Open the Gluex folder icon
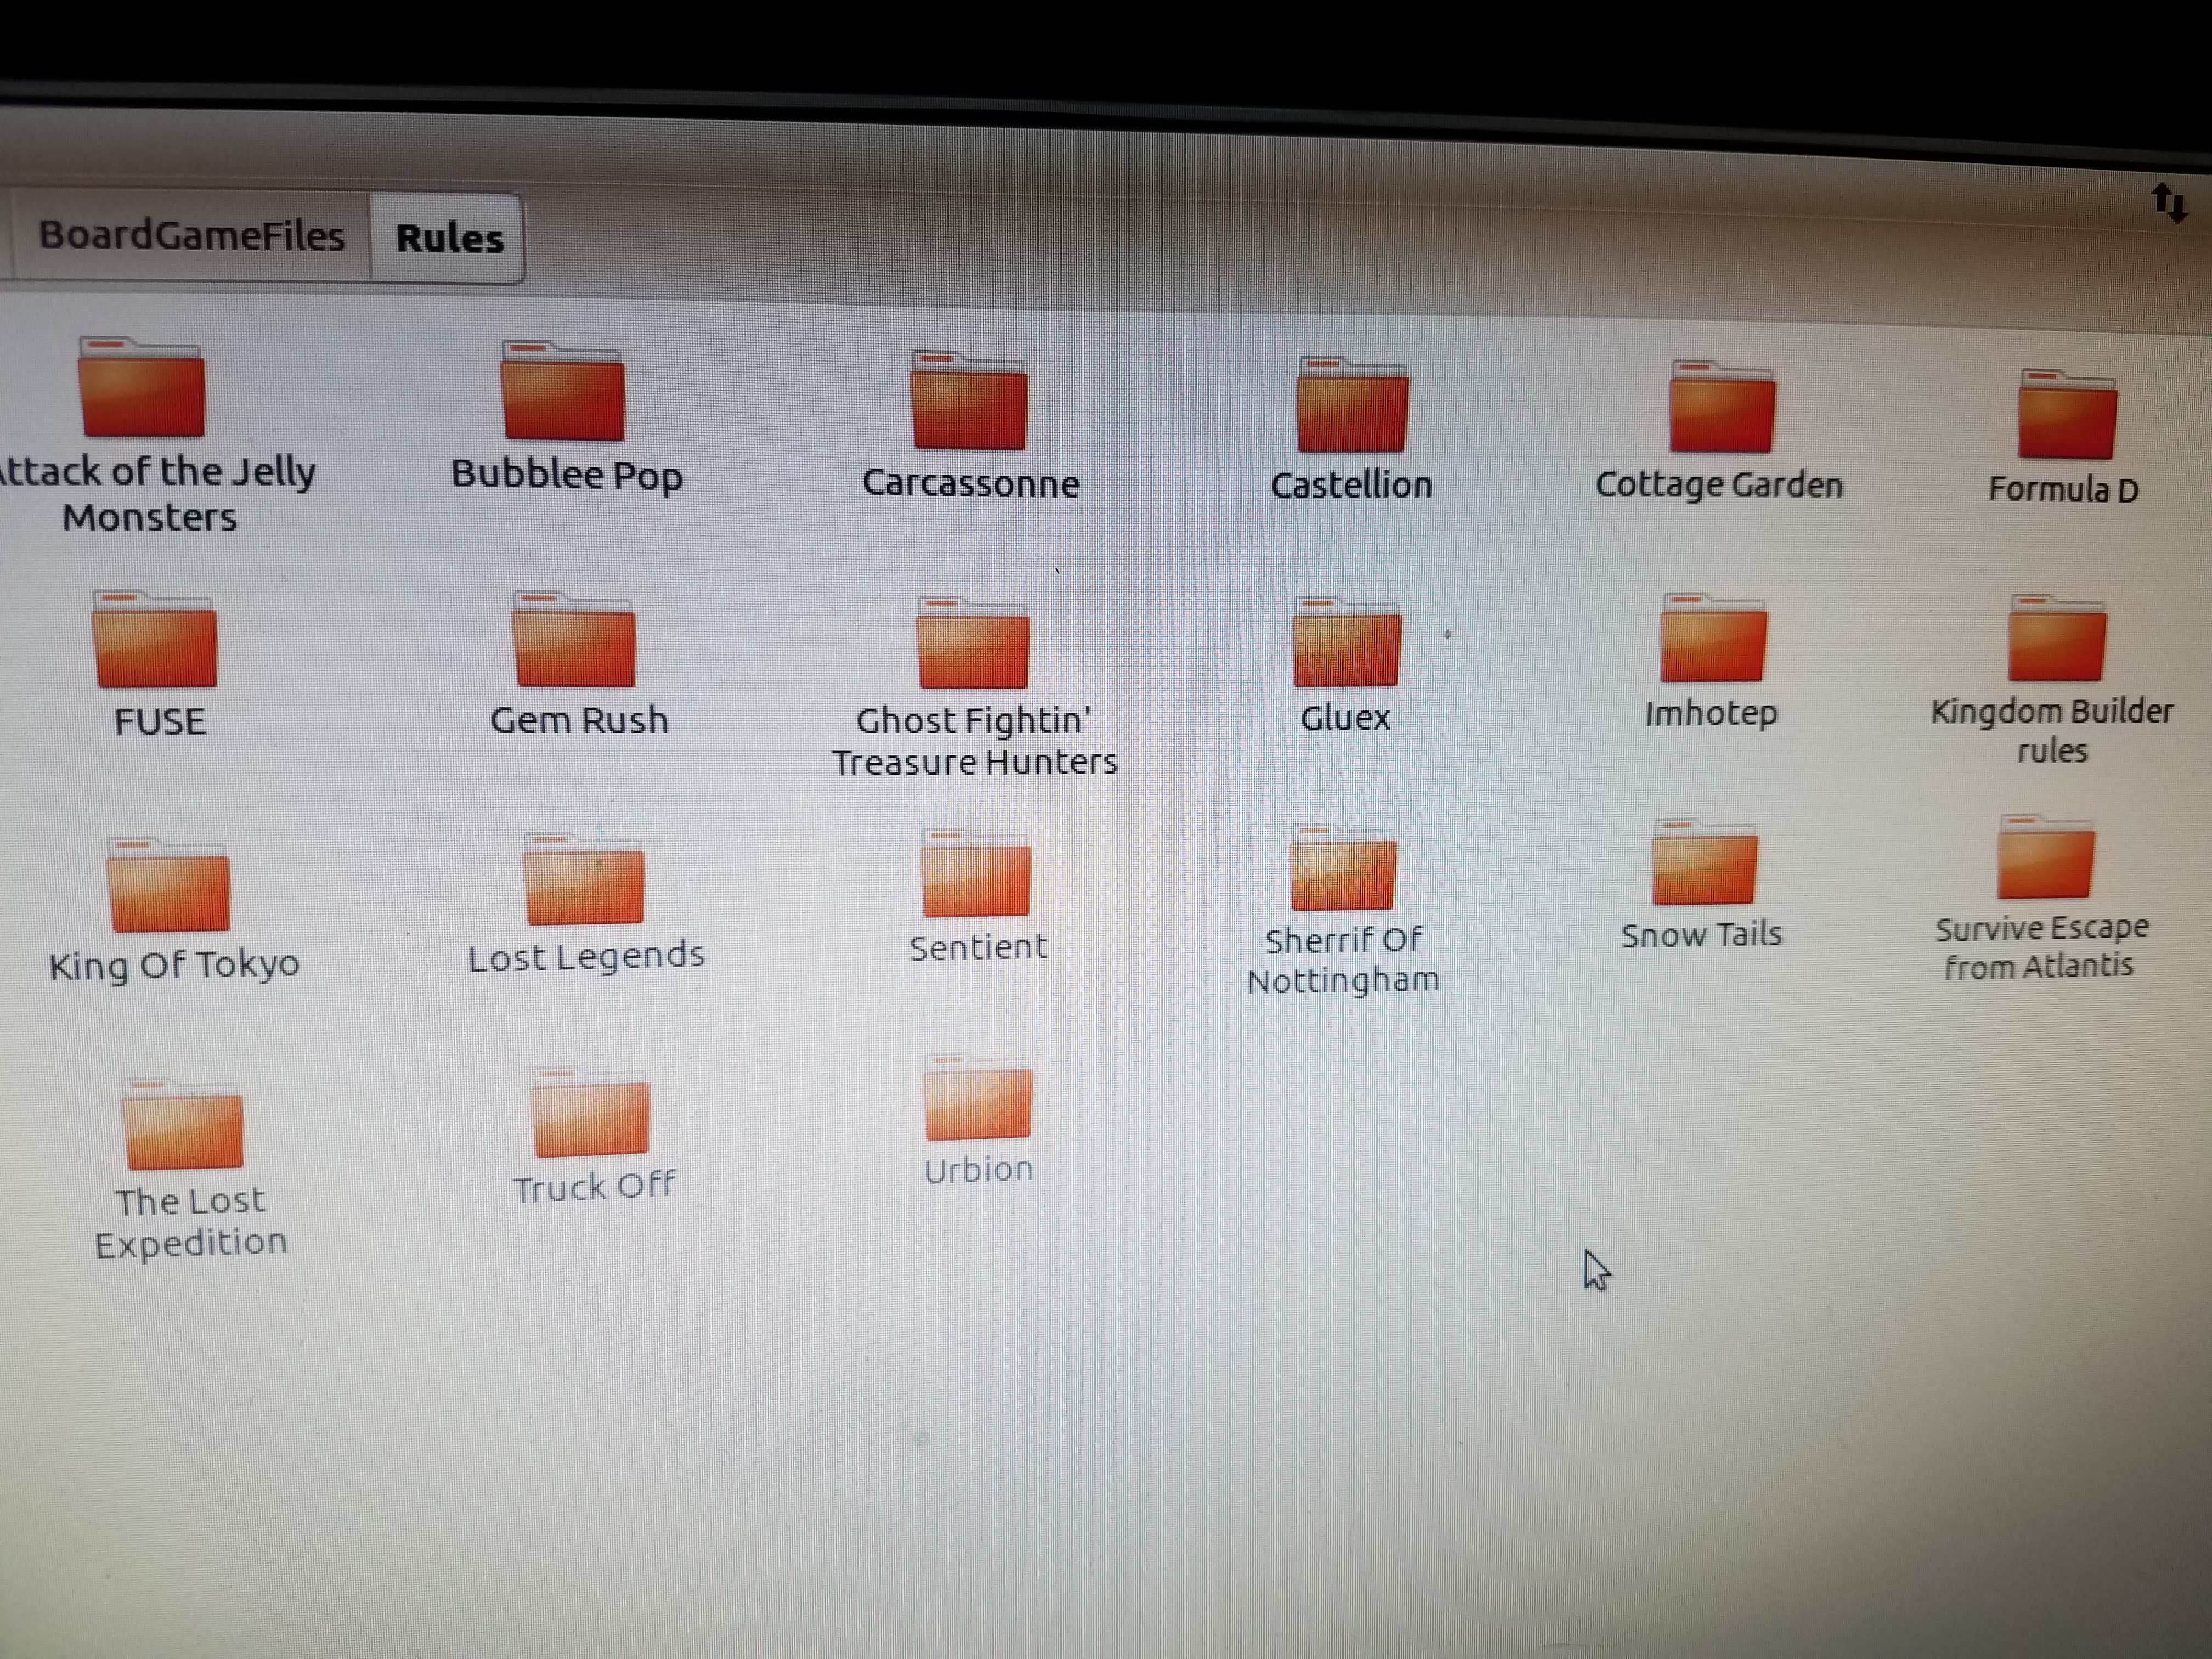 pos(1346,642)
